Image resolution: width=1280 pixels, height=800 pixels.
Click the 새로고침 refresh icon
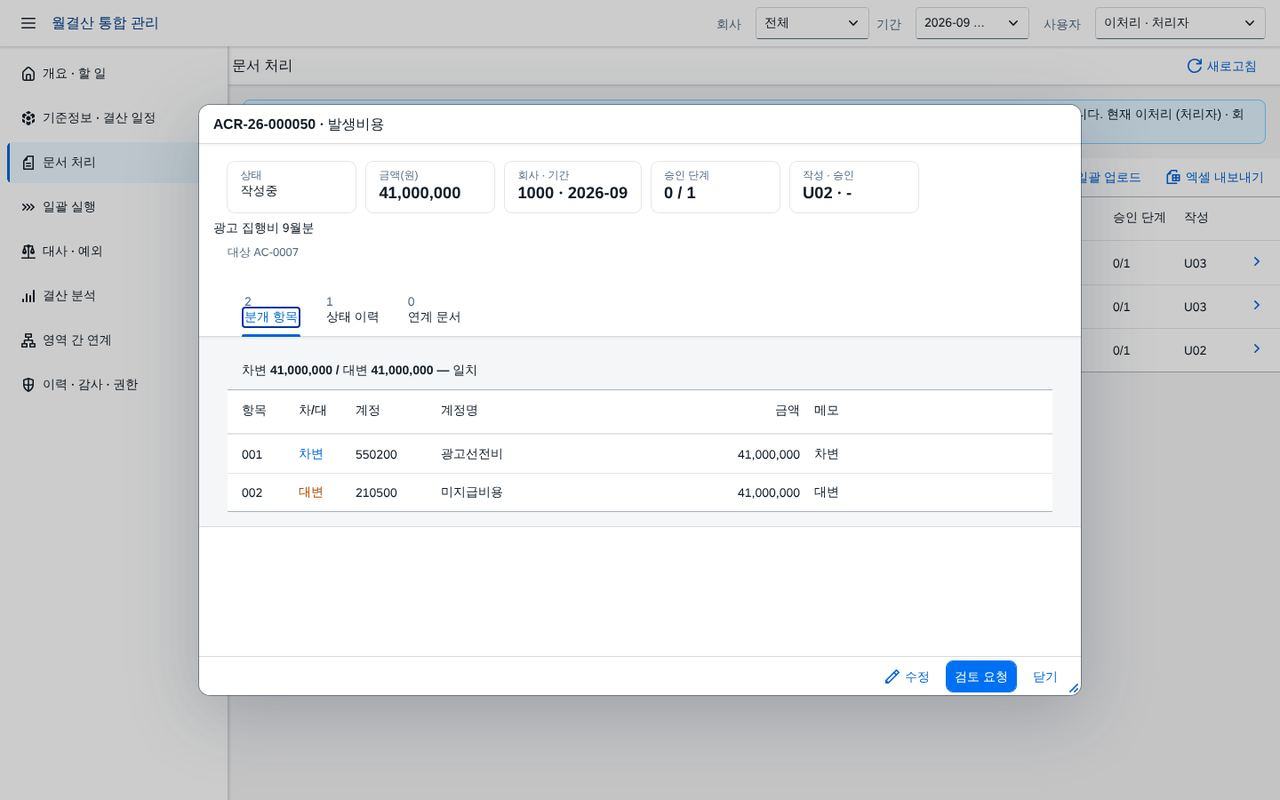[1194, 66]
